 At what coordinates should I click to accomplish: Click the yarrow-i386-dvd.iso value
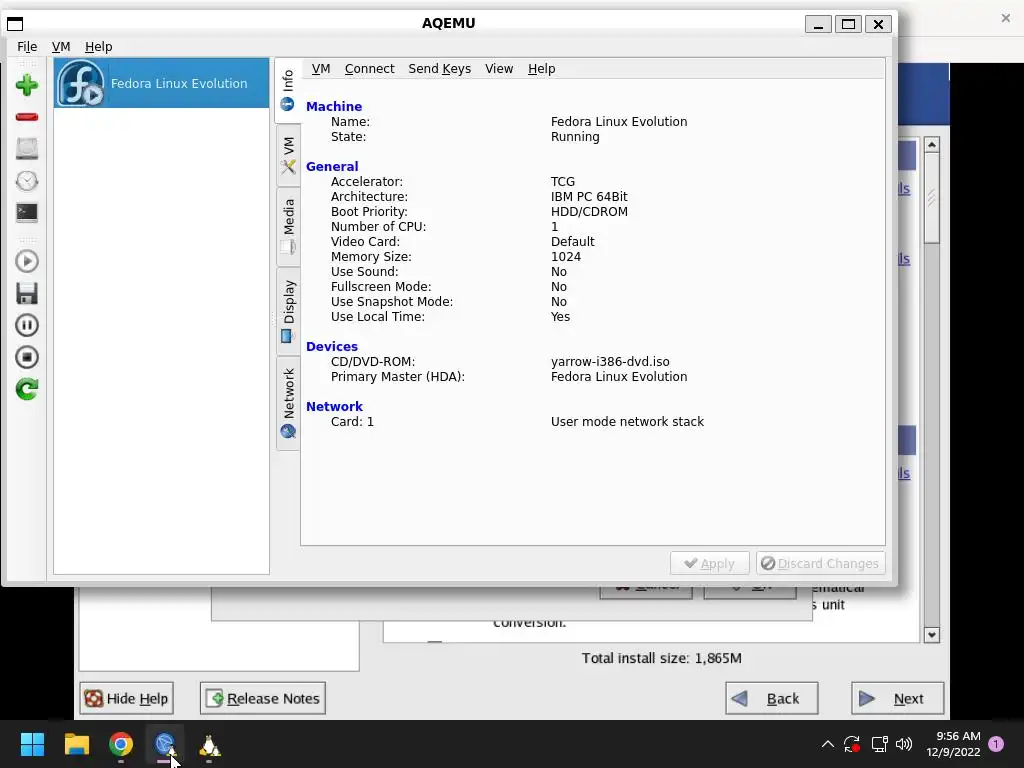610,362
